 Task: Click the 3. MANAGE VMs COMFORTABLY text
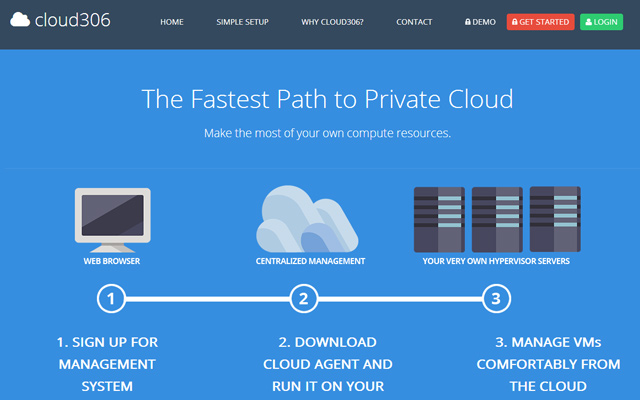click(548, 364)
